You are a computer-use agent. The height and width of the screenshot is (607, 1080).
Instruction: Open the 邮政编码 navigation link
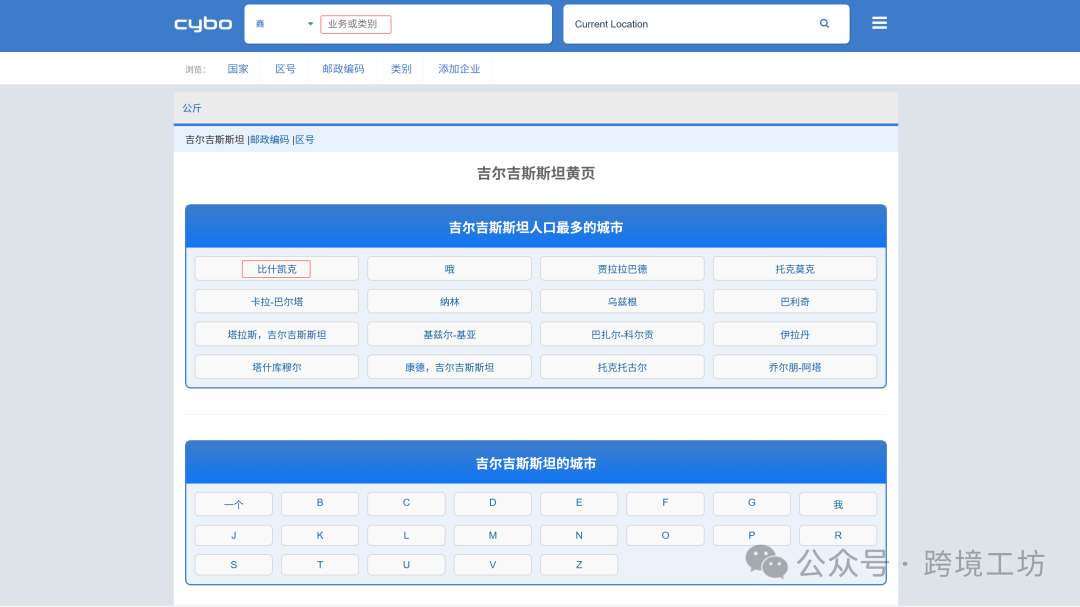[342, 68]
